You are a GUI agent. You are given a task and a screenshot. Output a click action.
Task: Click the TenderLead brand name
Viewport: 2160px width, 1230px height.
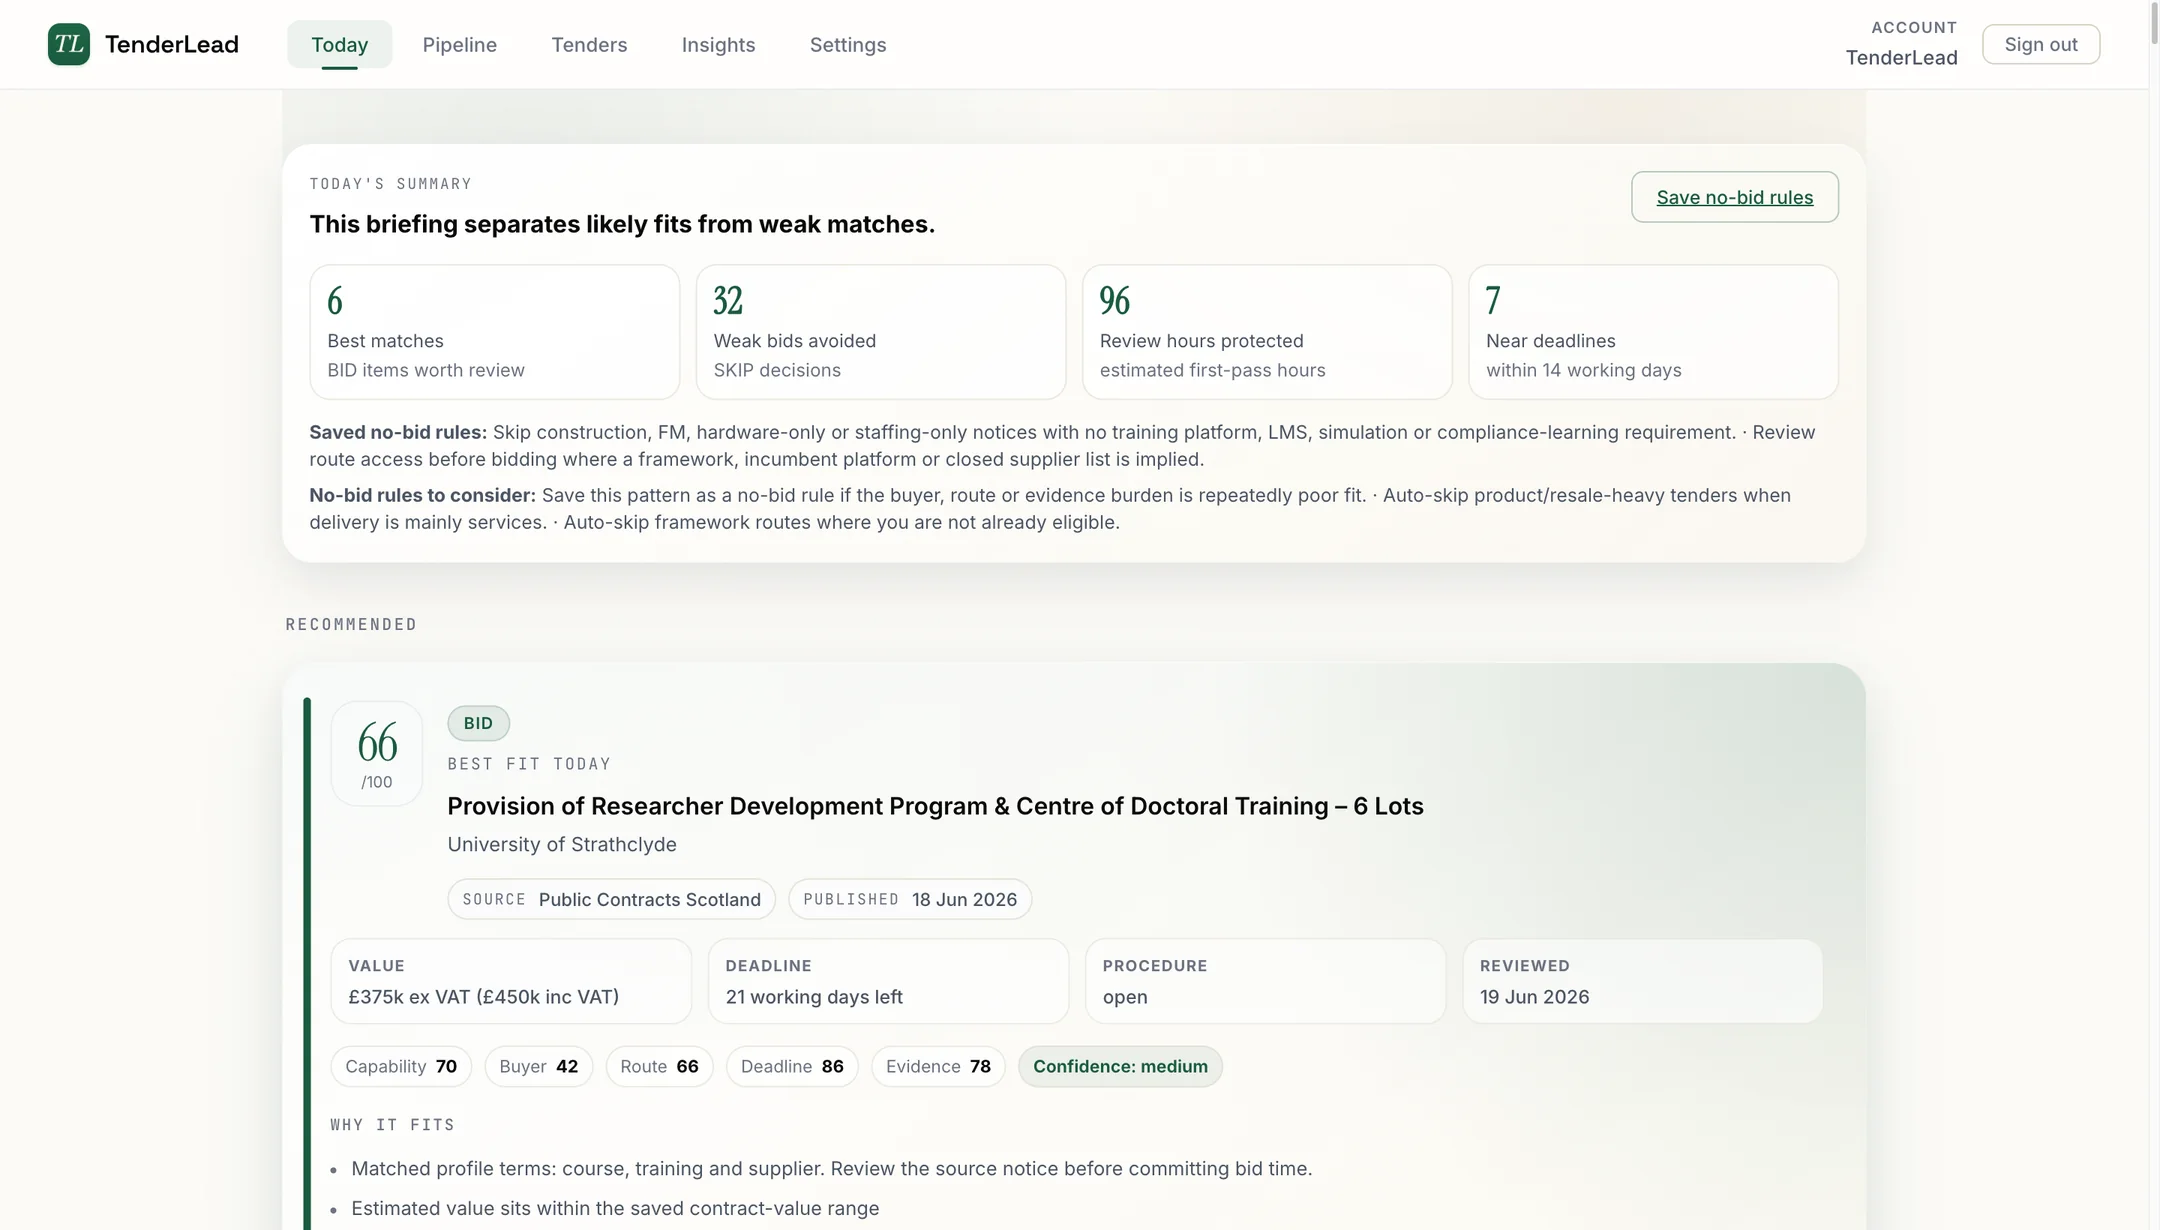(x=172, y=44)
